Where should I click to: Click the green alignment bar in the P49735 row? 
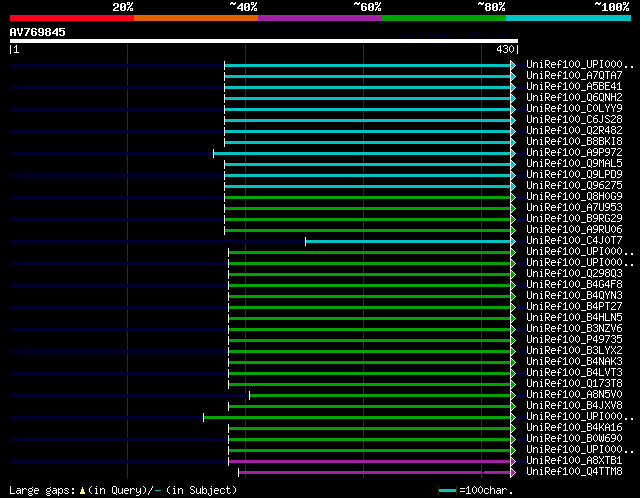(369, 340)
